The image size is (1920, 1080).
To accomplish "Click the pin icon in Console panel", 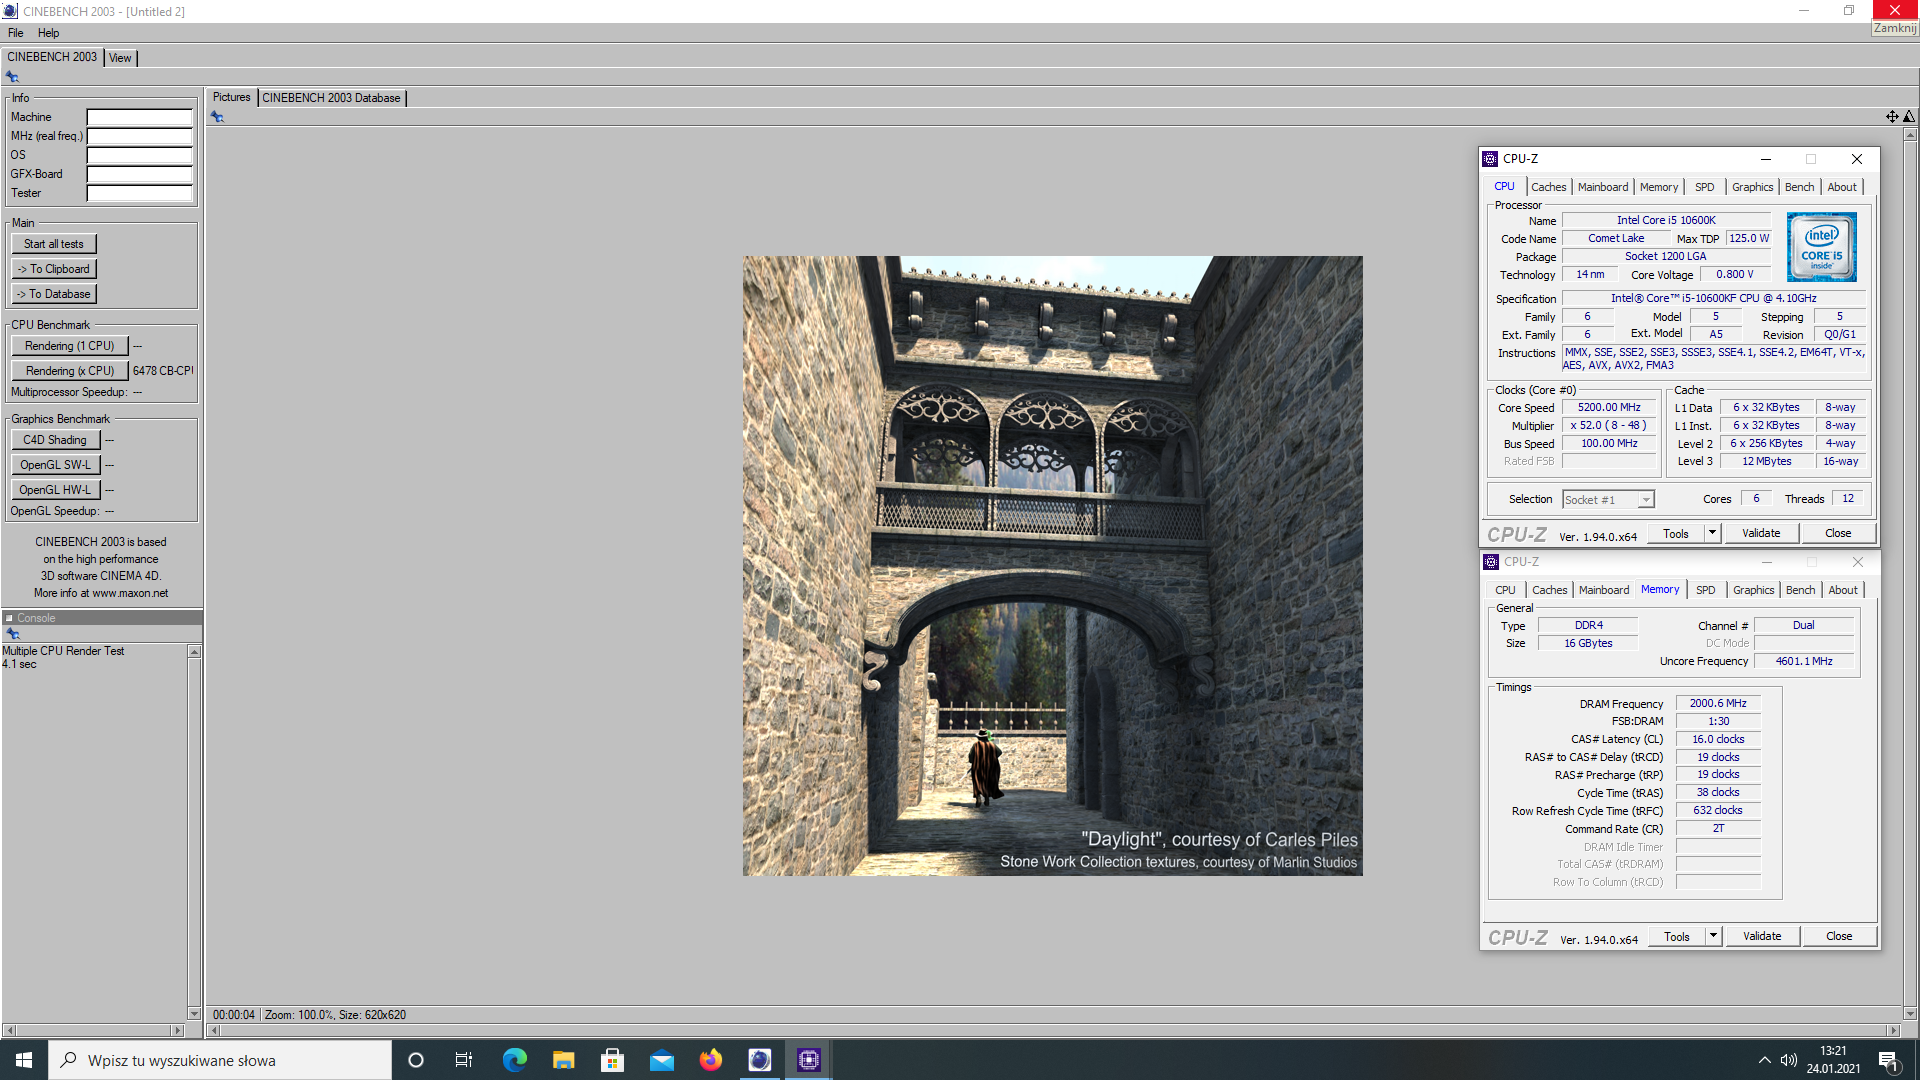I will 13,634.
